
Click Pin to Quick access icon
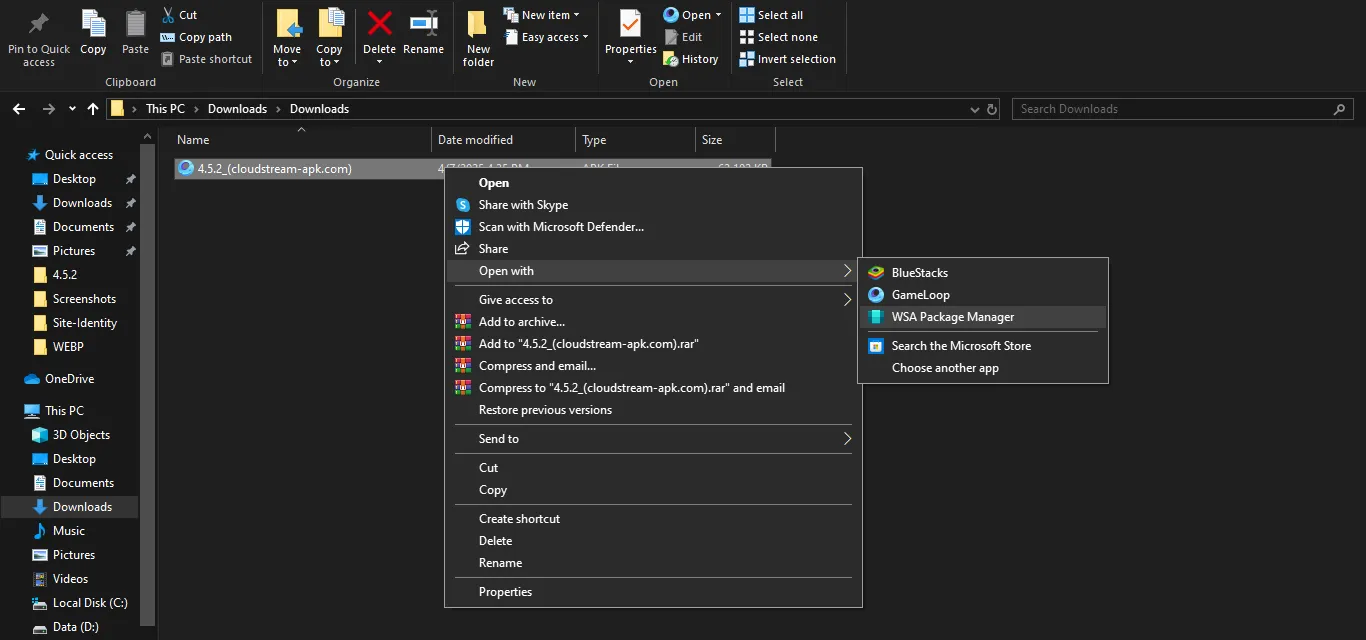39,24
